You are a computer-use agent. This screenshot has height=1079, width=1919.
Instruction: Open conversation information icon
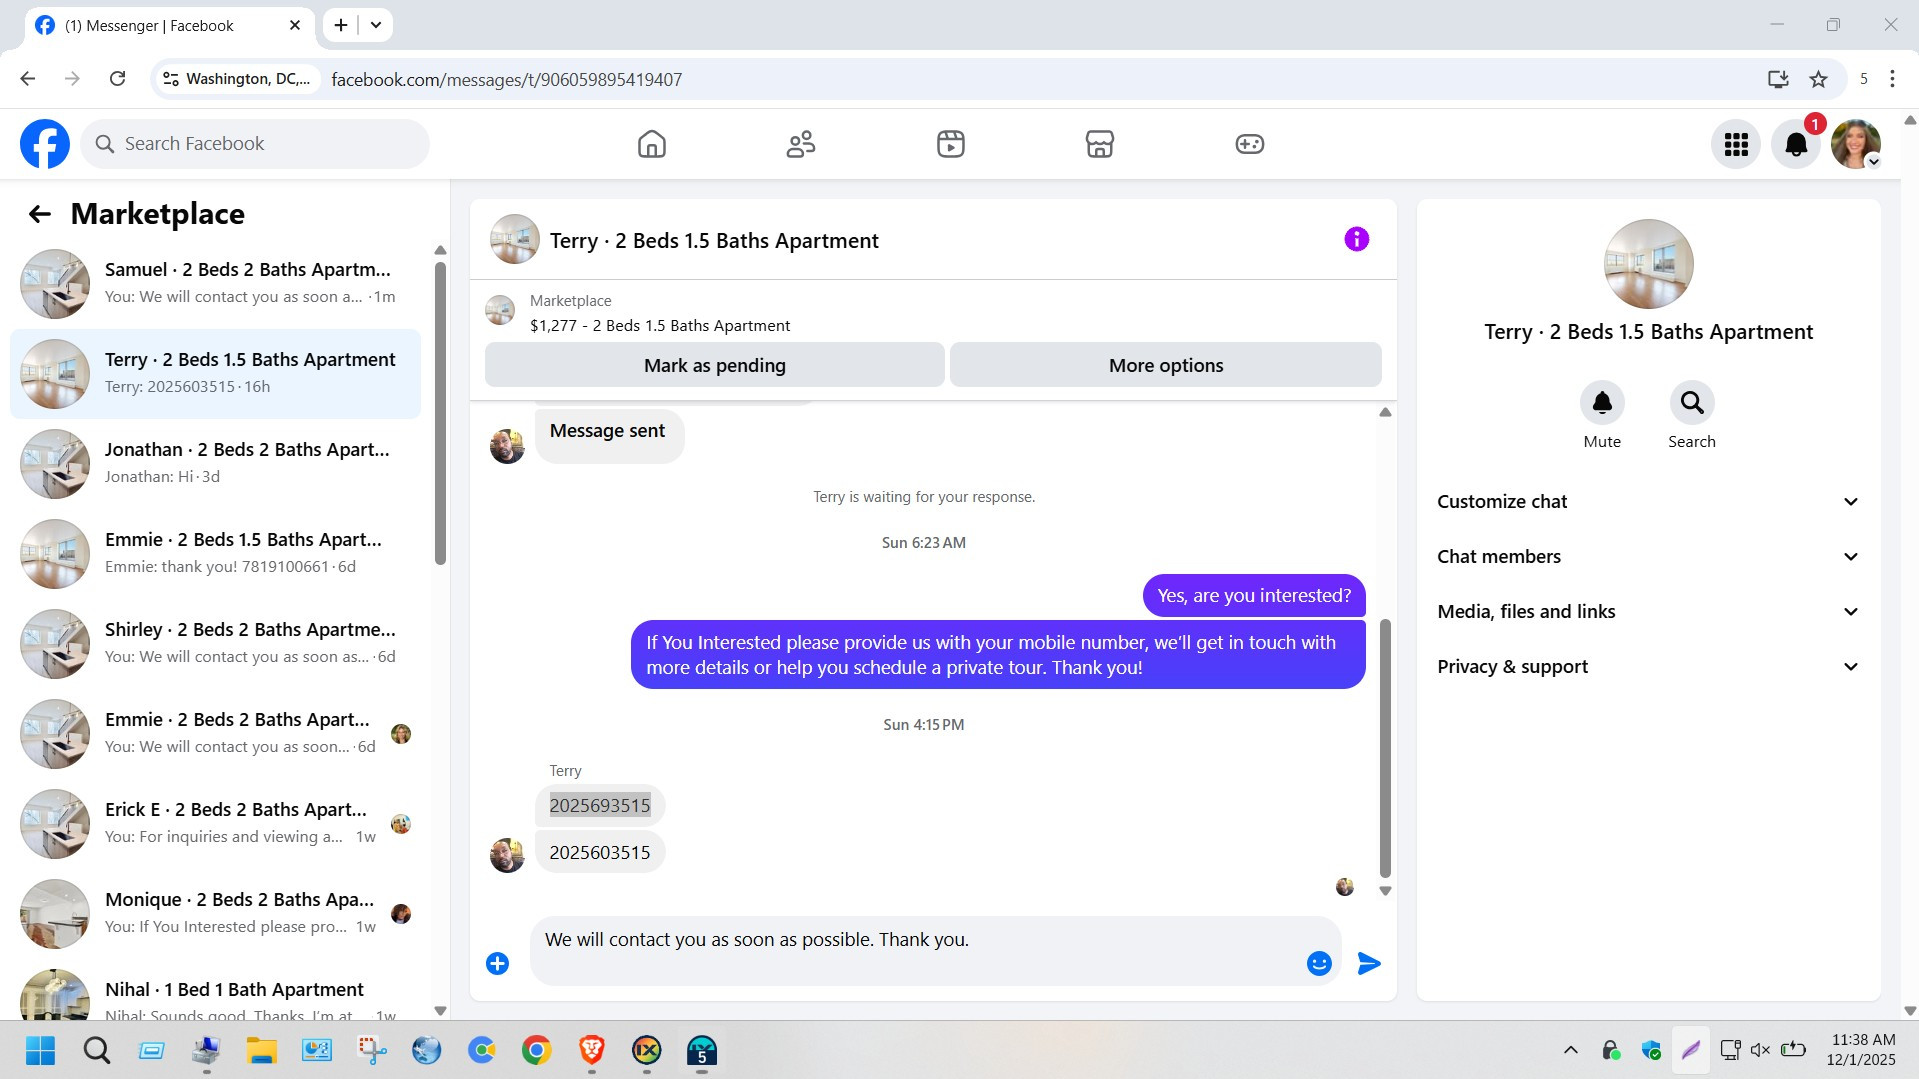1356,239
